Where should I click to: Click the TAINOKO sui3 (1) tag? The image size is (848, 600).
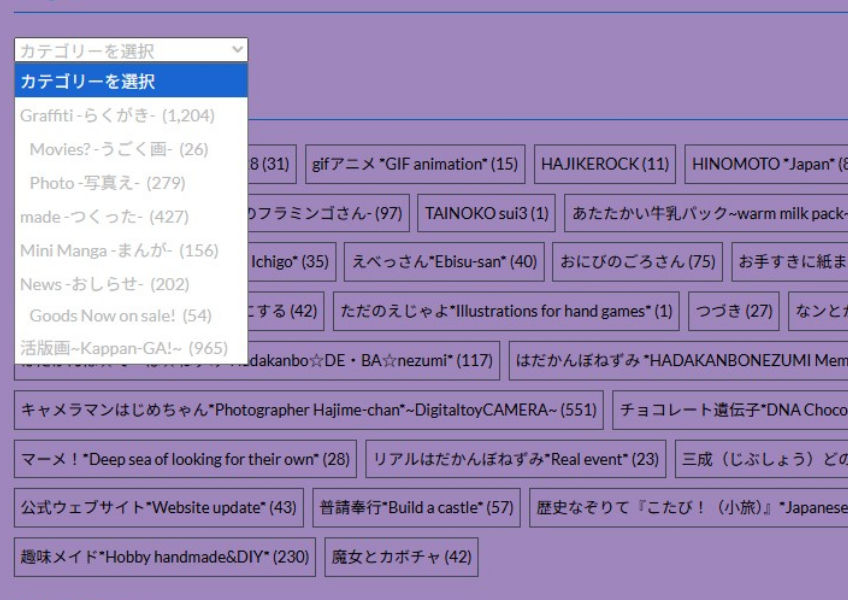click(x=486, y=213)
